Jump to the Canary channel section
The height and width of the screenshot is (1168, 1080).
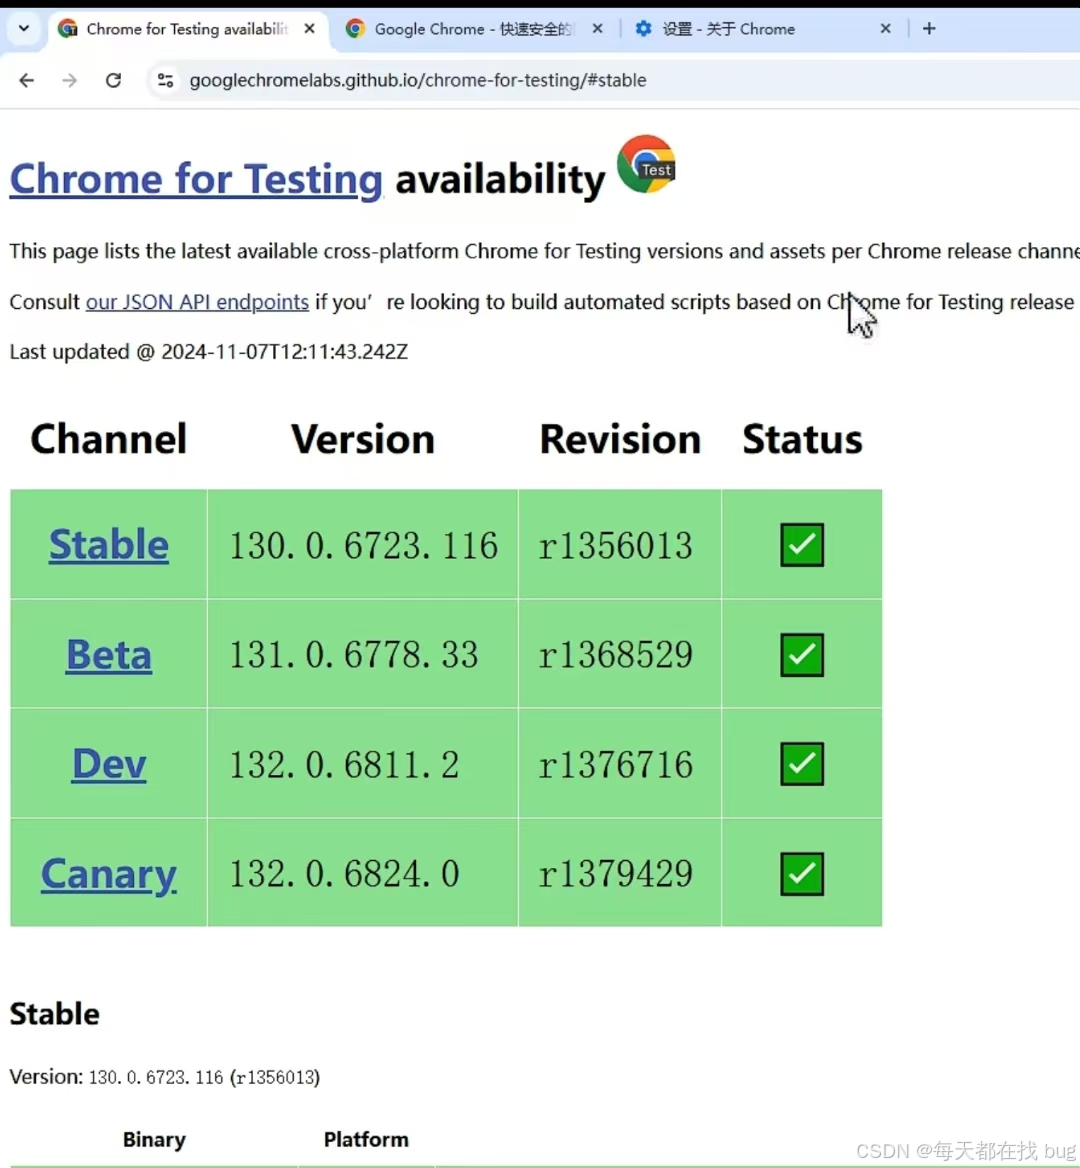(x=109, y=874)
